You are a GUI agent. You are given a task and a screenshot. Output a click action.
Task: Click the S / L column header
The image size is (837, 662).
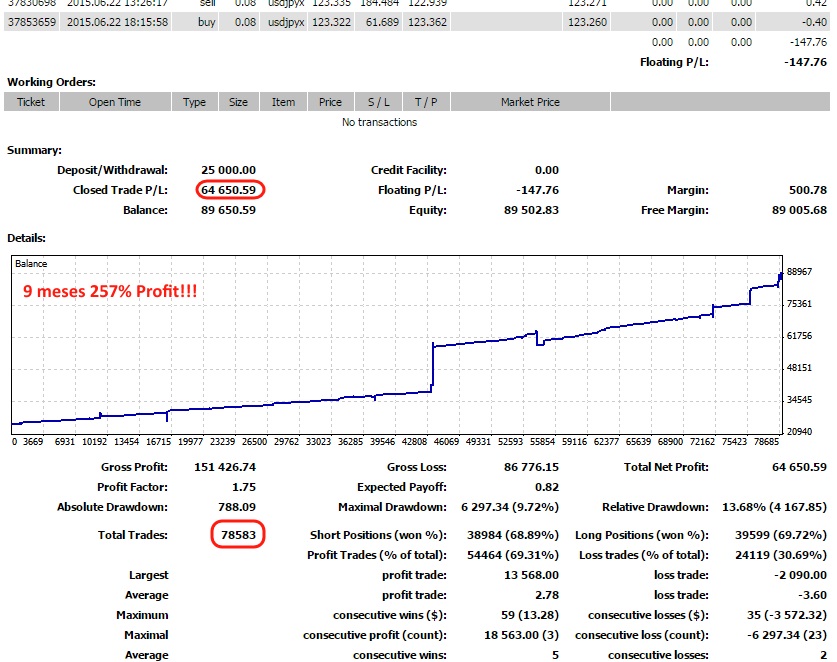pos(378,102)
